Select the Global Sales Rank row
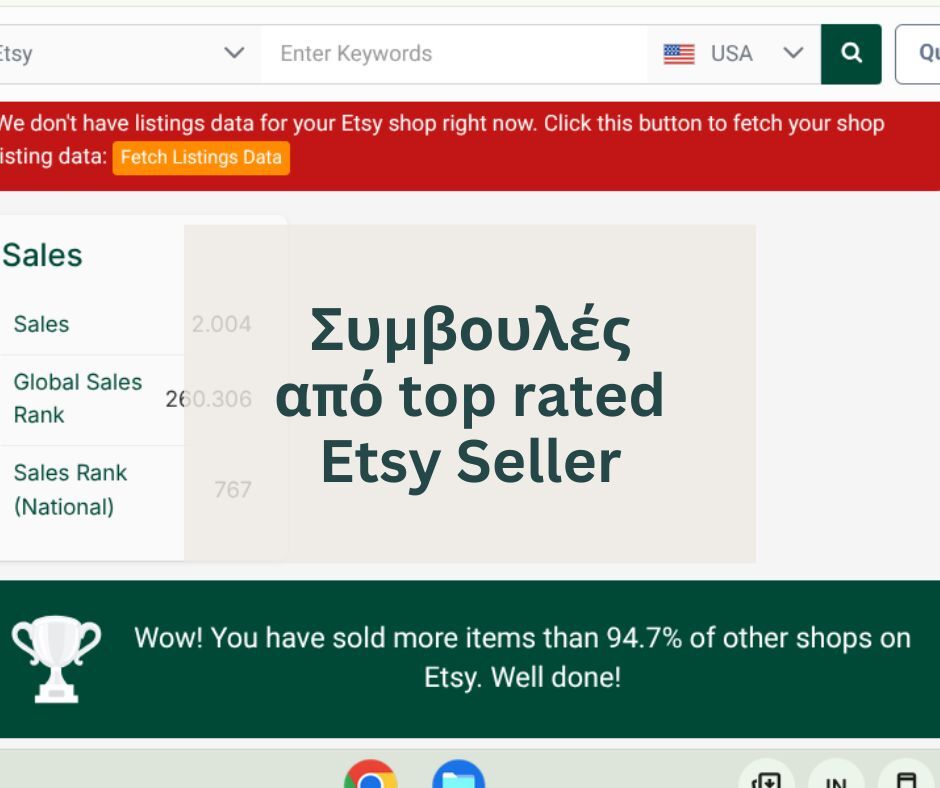Viewport: 940px width, 788px height. pos(90,398)
